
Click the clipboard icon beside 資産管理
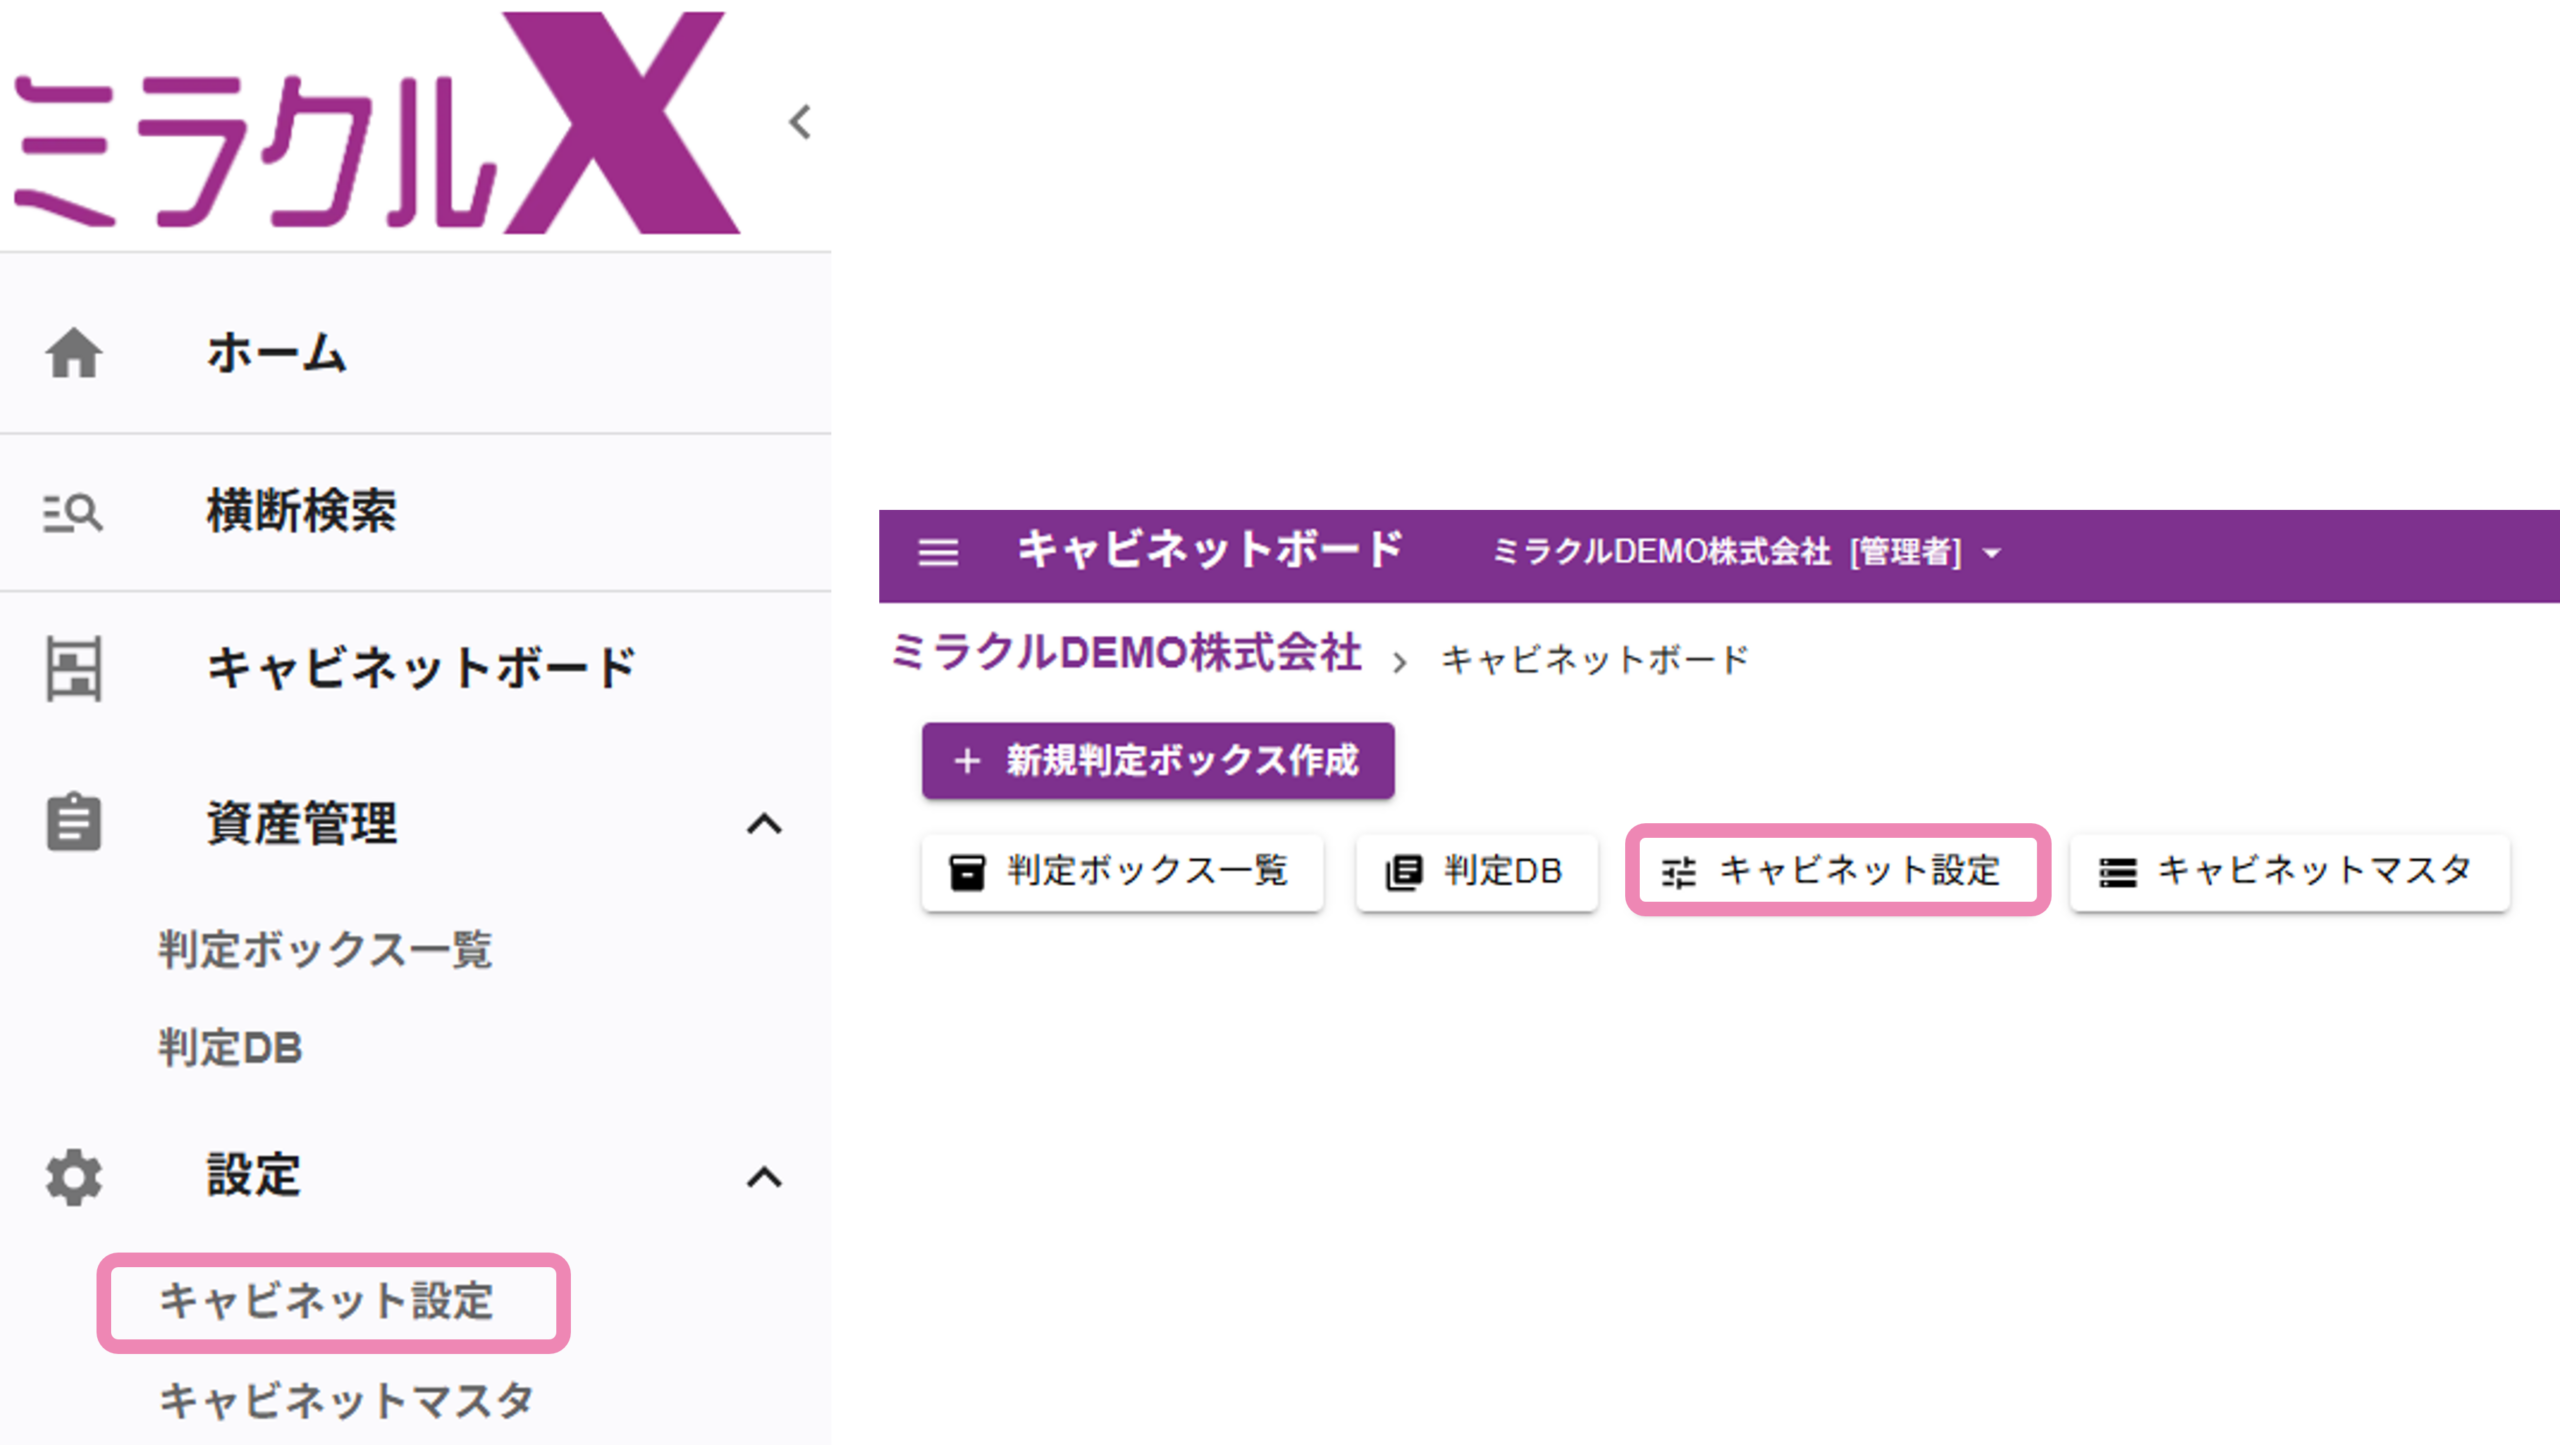74,823
